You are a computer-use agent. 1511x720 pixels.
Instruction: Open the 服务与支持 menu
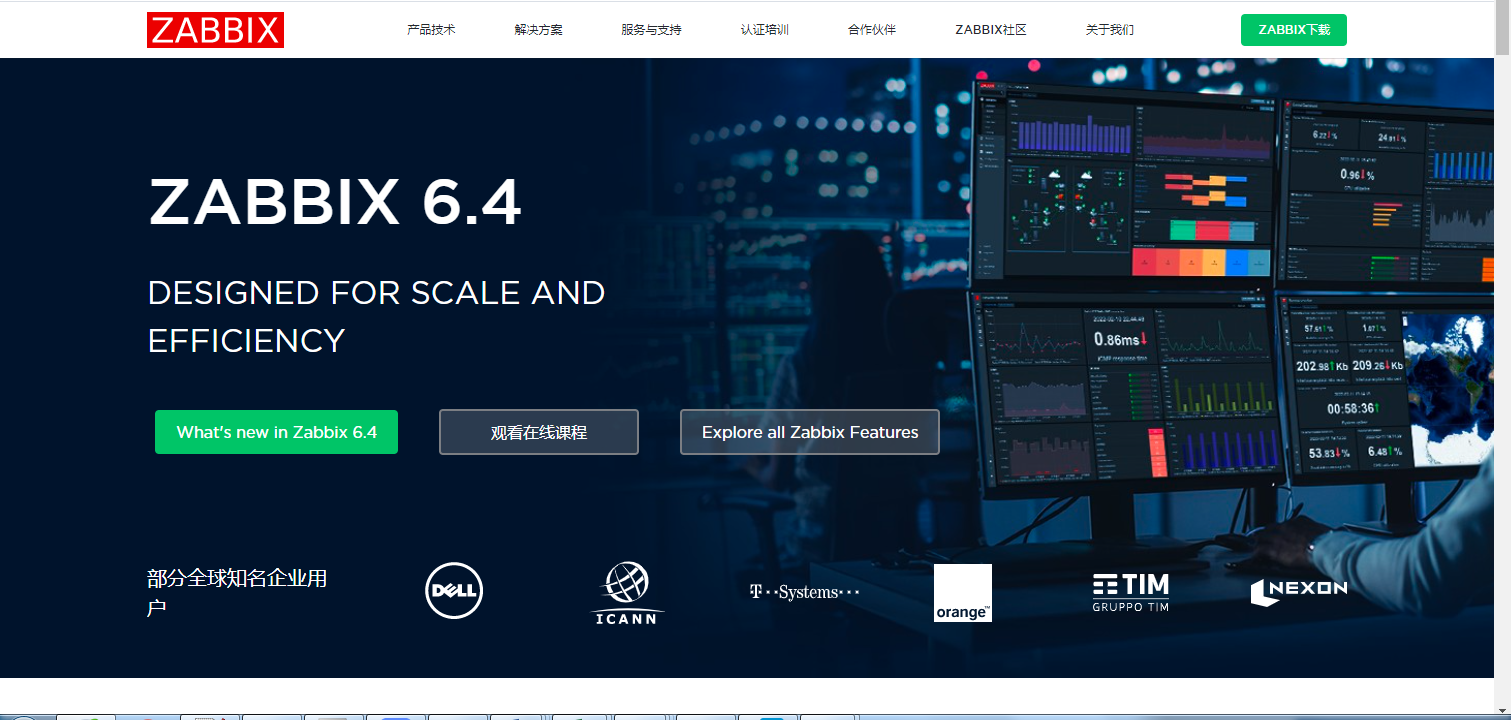click(x=651, y=30)
